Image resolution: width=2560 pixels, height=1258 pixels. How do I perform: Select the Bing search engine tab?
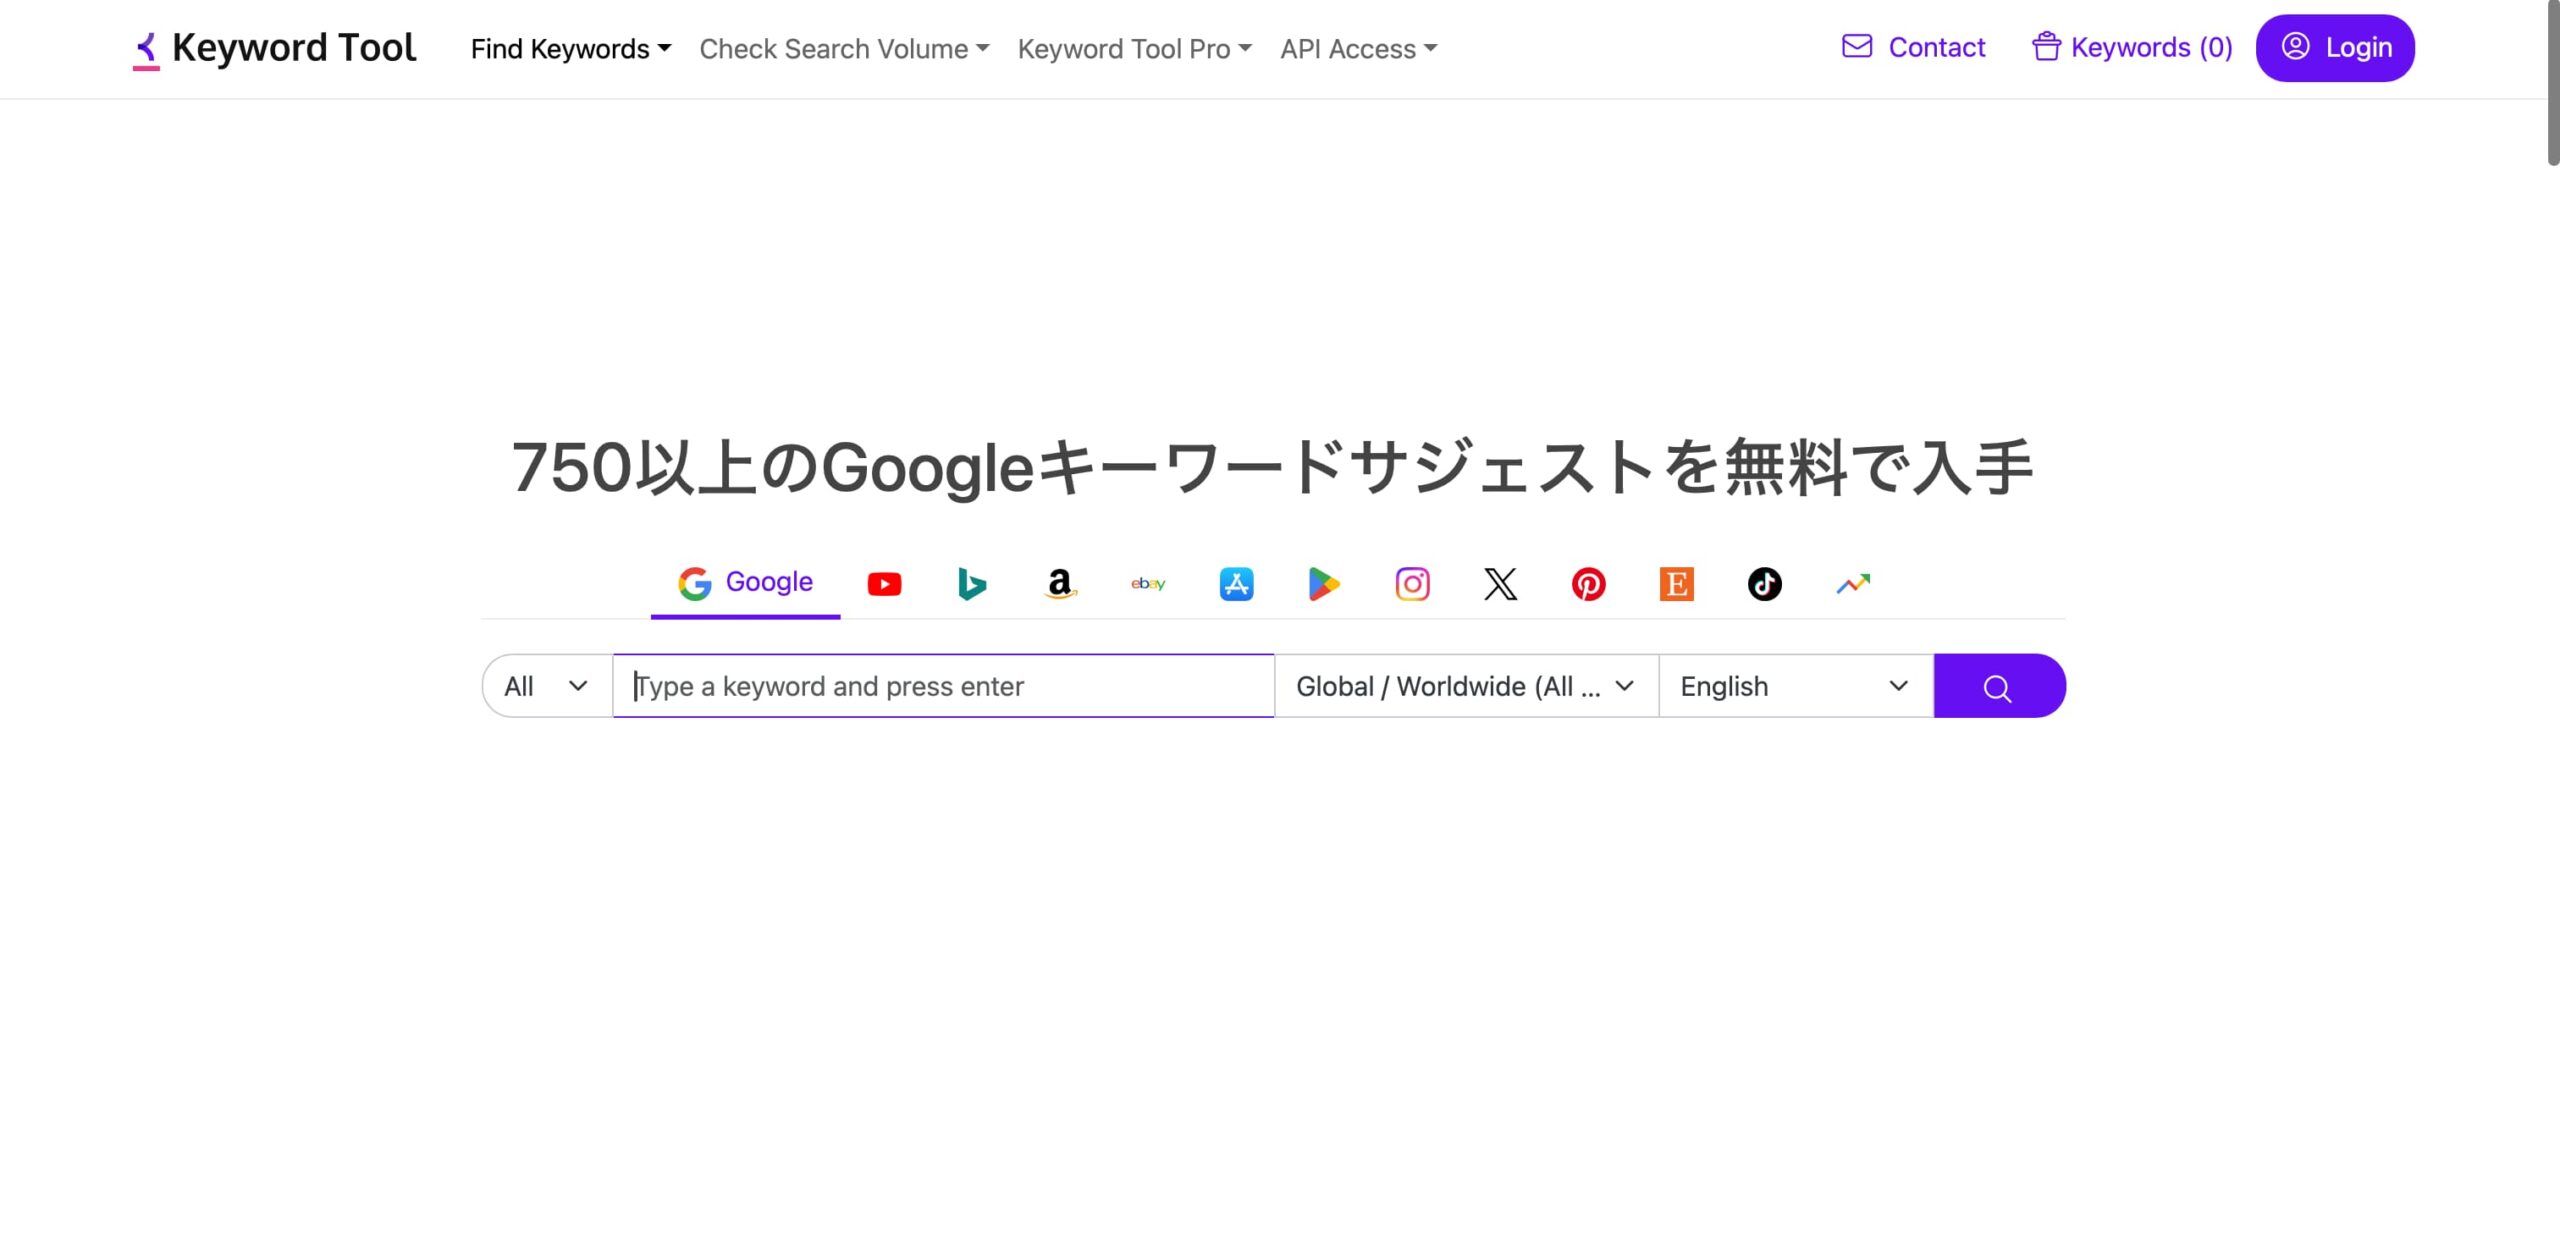coord(971,584)
